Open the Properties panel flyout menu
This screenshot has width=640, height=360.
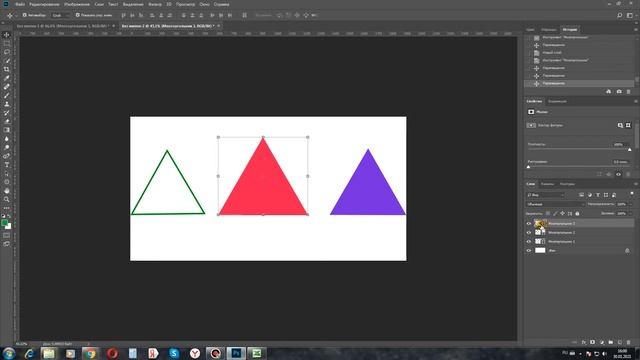635,101
